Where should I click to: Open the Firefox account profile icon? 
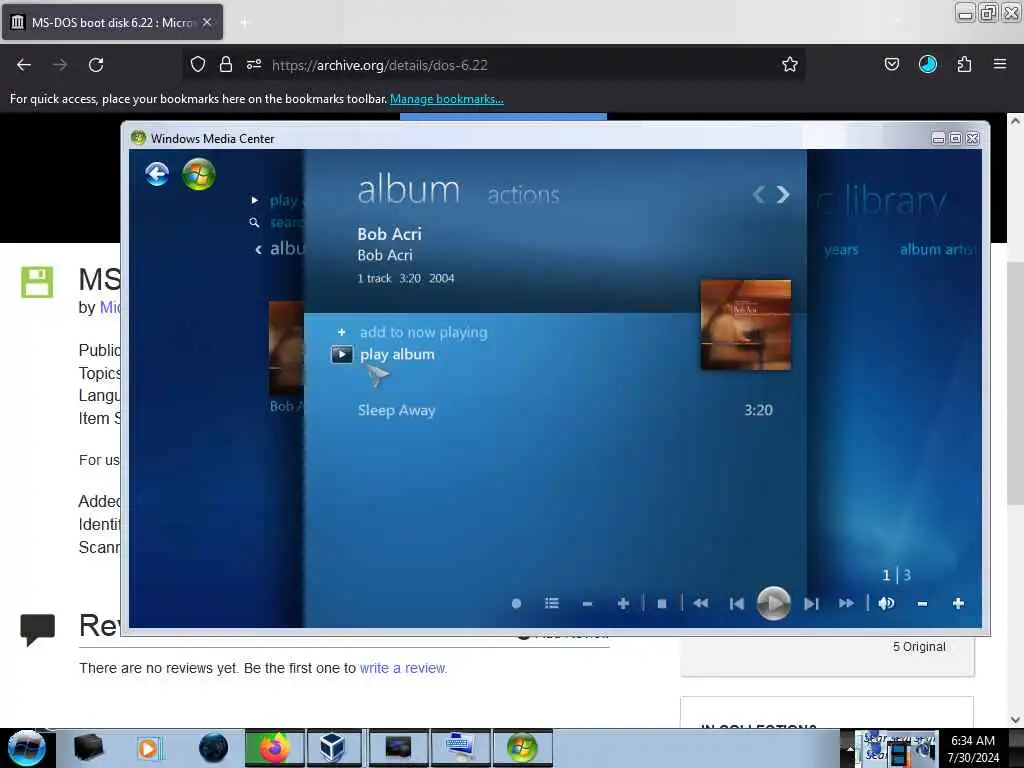coord(928,64)
